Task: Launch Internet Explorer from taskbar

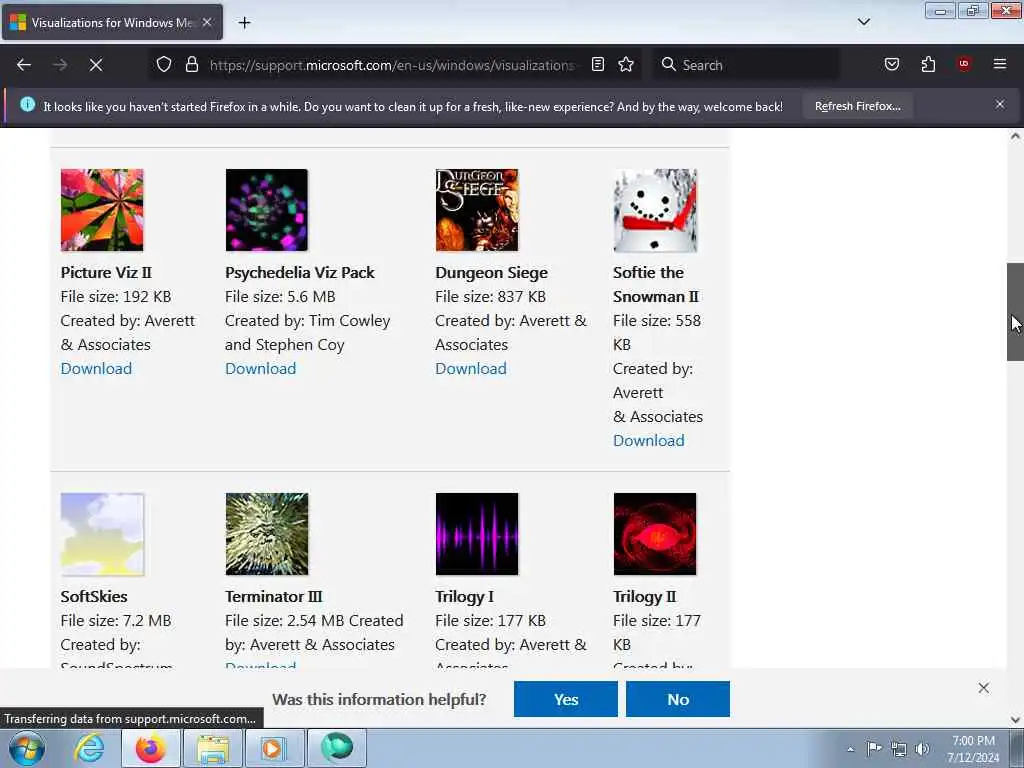Action: [89, 748]
